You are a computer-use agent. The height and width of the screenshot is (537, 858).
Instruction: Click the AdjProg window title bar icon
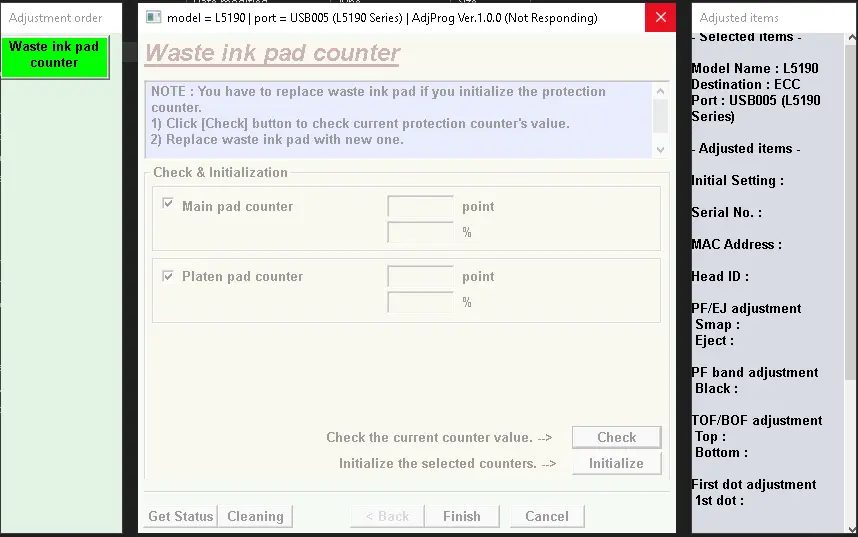tap(154, 18)
